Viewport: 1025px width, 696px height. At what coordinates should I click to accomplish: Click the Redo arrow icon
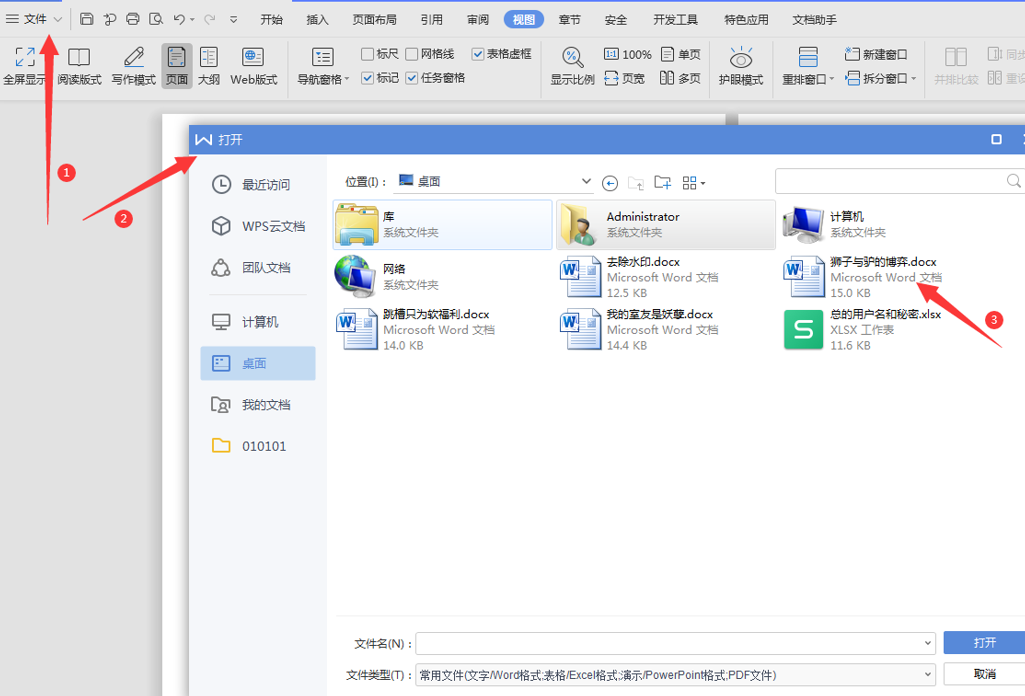point(209,20)
